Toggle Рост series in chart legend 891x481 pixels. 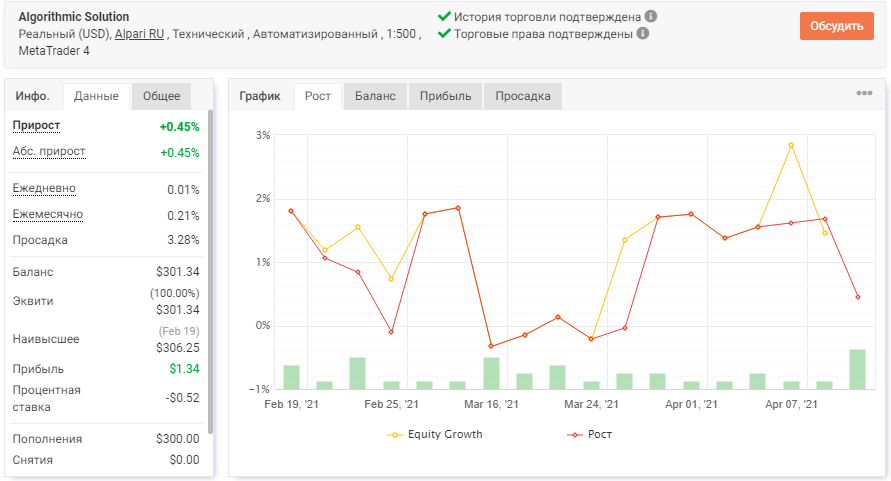point(589,434)
